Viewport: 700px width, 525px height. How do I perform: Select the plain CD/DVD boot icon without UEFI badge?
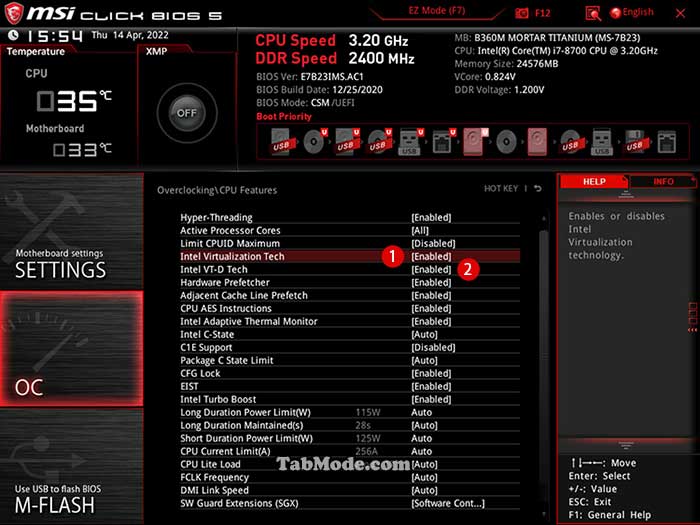pyautogui.click(x=506, y=142)
